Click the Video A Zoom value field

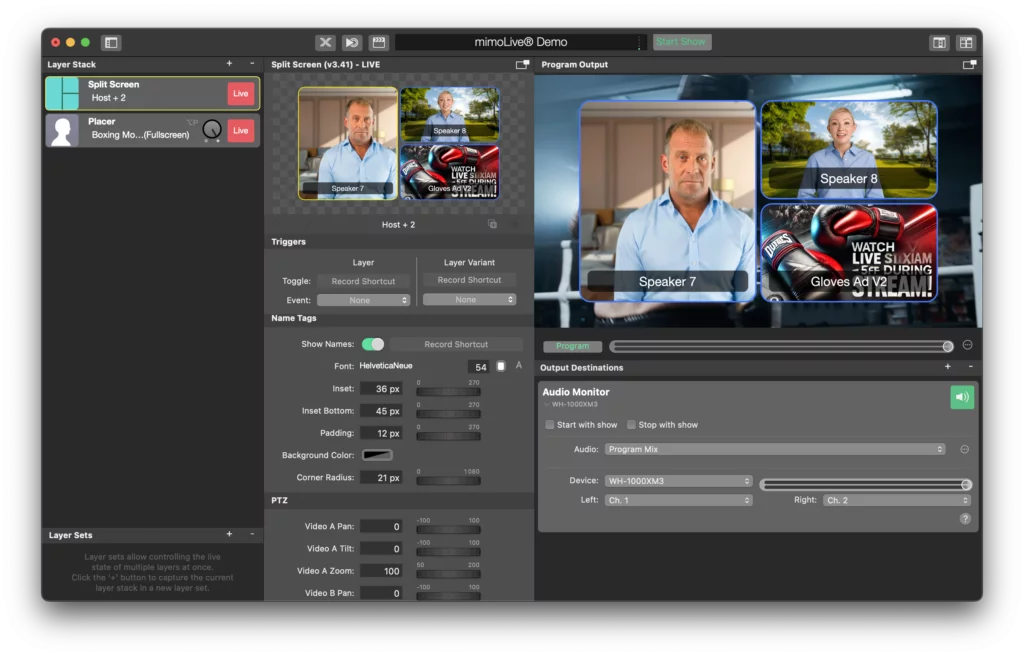(x=381, y=571)
